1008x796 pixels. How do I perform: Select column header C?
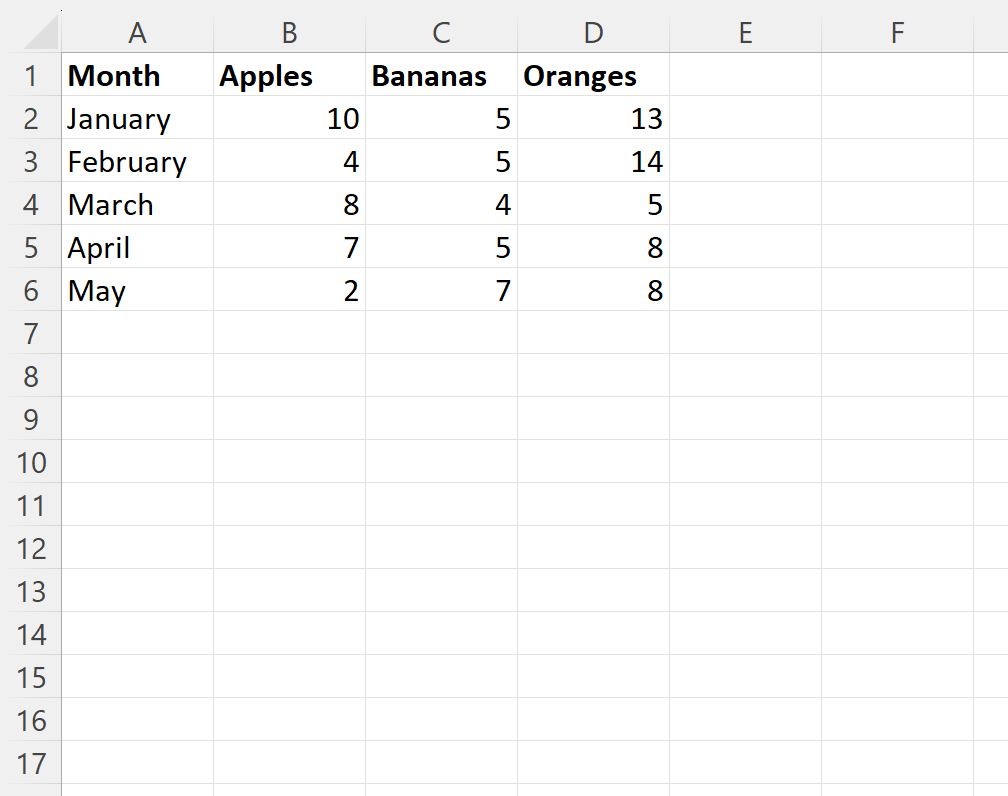point(441,33)
